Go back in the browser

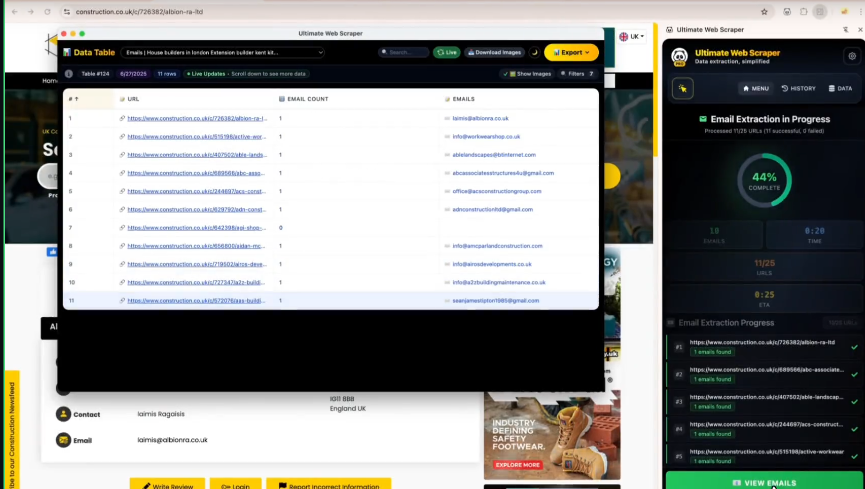[x=14, y=12]
